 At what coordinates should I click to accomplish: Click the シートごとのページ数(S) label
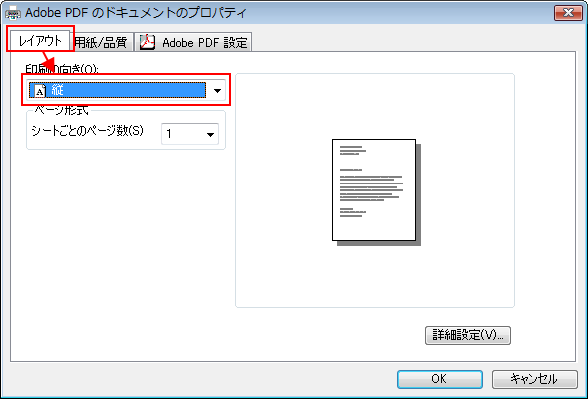[87, 131]
